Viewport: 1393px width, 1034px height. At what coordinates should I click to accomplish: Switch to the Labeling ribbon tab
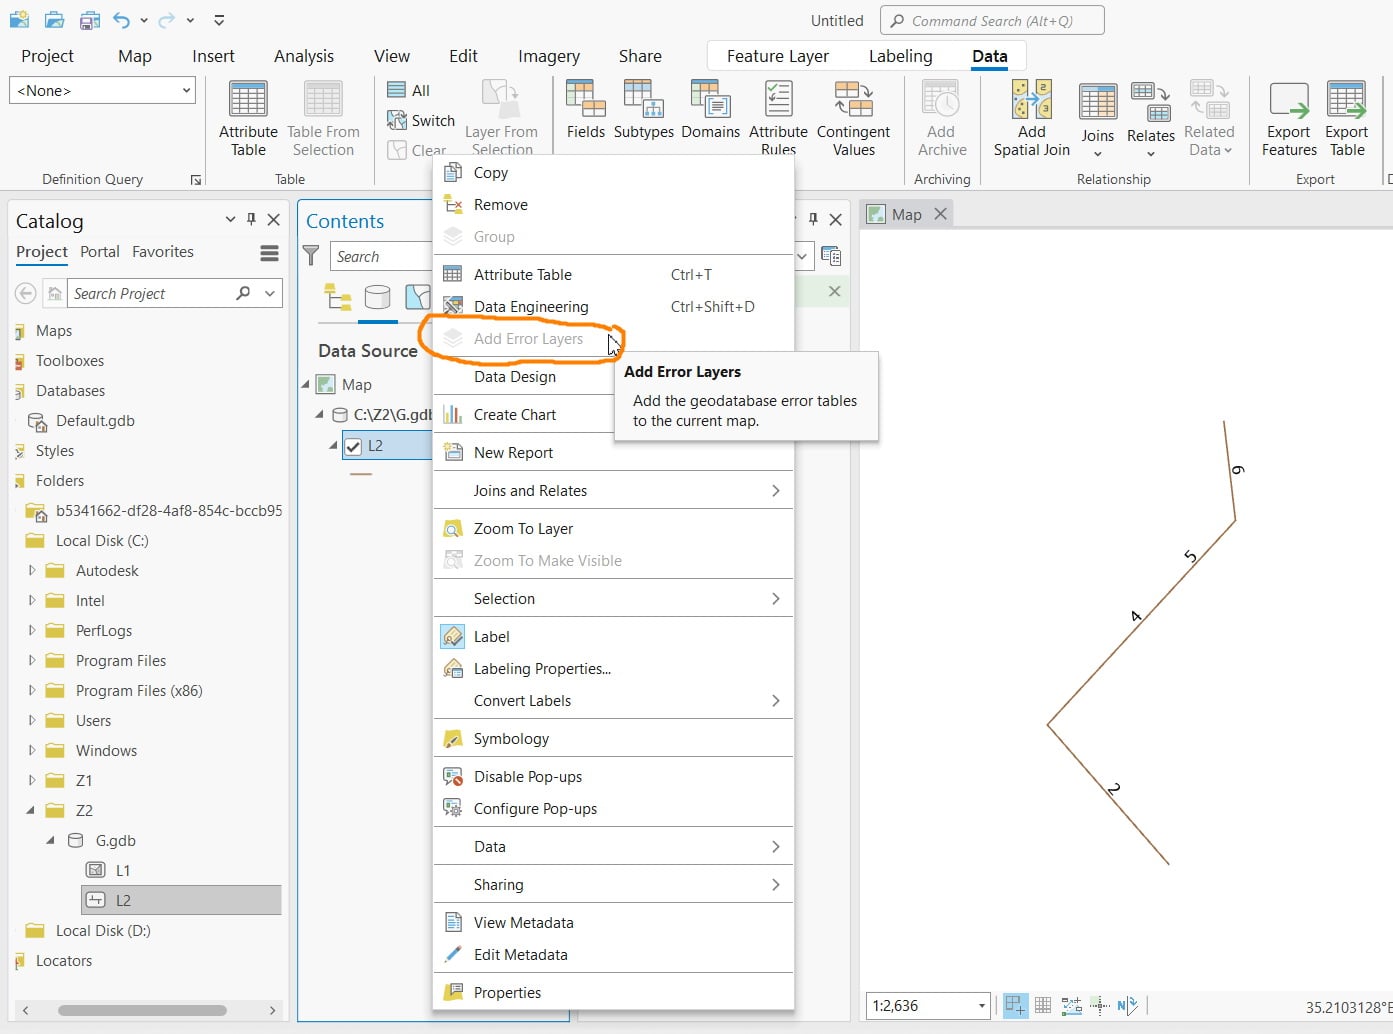pos(900,56)
